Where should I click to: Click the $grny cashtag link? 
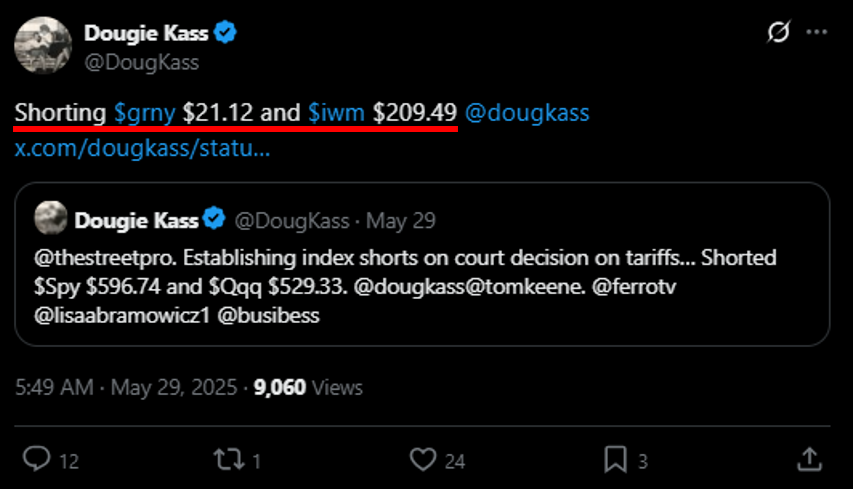click(x=144, y=113)
